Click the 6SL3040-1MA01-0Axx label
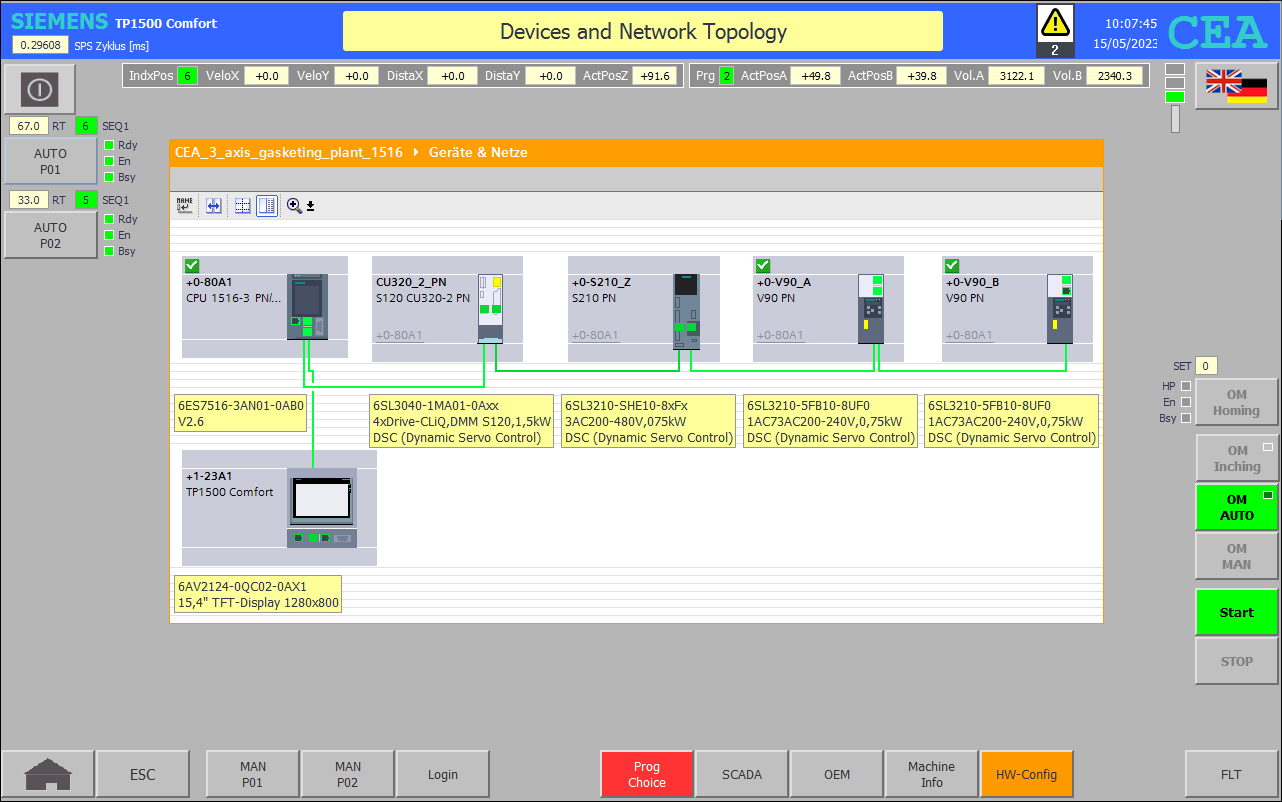 point(462,421)
